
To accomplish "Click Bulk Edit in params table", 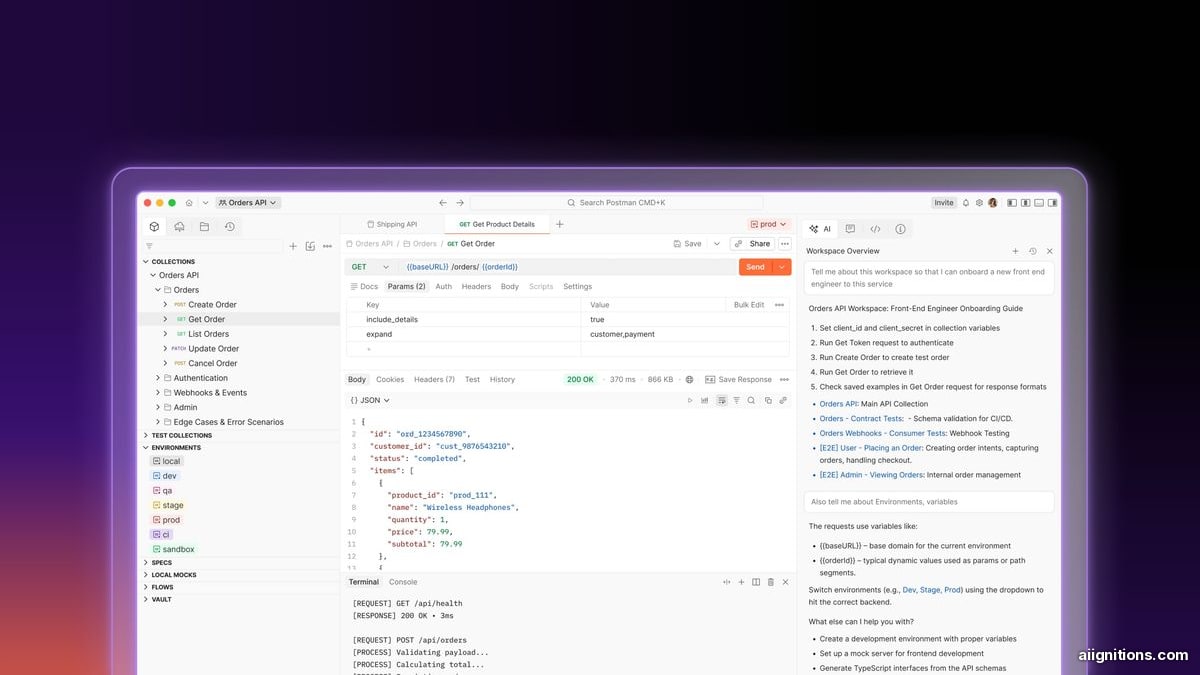I will [749, 305].
